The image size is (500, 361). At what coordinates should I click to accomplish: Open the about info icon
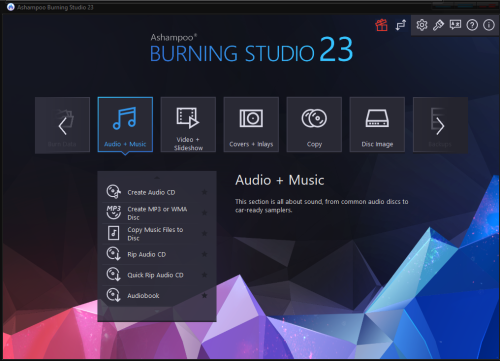(489, 25)
